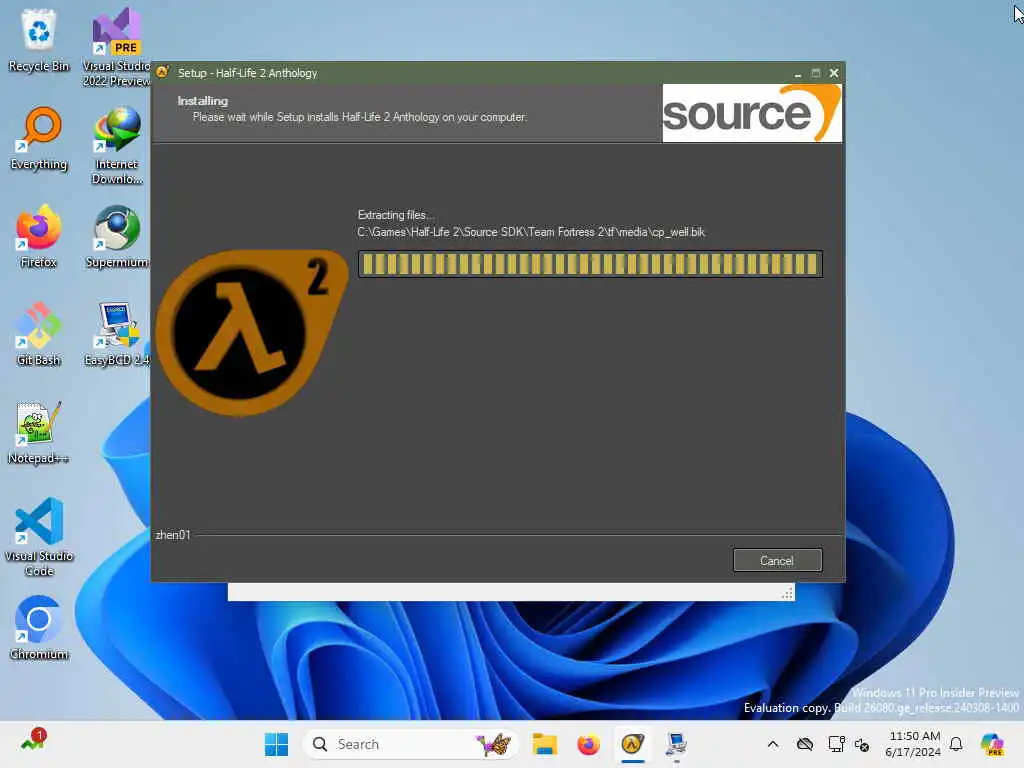Click the cloud sync off tray icon
This screenshot has height=768, width=1024.
click(805, 744)
